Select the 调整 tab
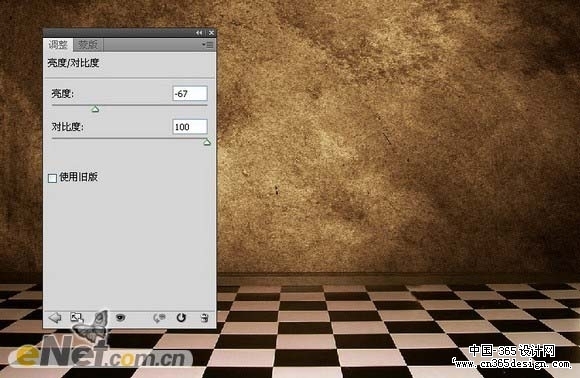580x378 pixels. pyautogui.click(x=58, y=45)
